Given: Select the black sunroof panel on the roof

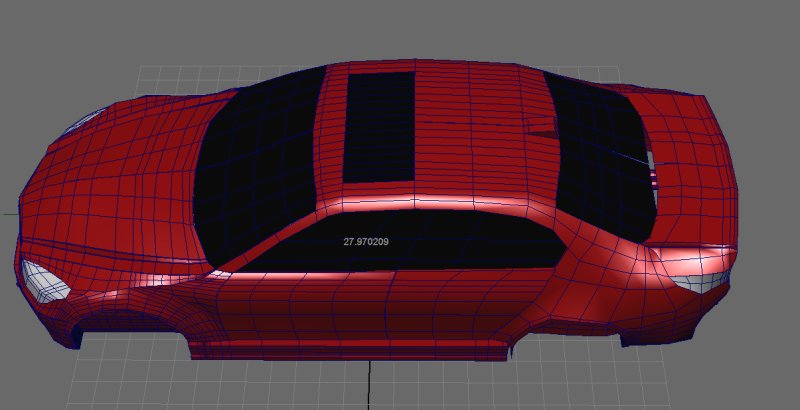Looking at the screenshot, I should pos(379,127).
